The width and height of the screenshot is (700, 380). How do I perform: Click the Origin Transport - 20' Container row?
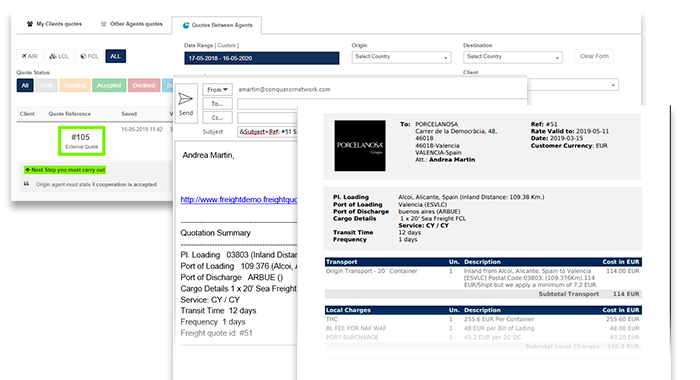click(x=483, y=278)
